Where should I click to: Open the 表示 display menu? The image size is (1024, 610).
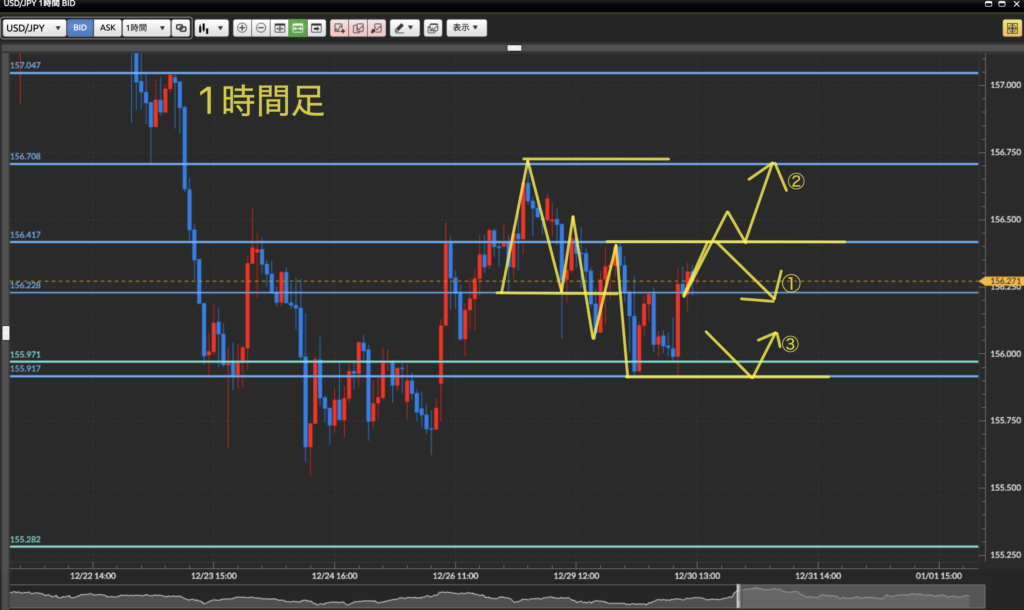pos(465,28)
